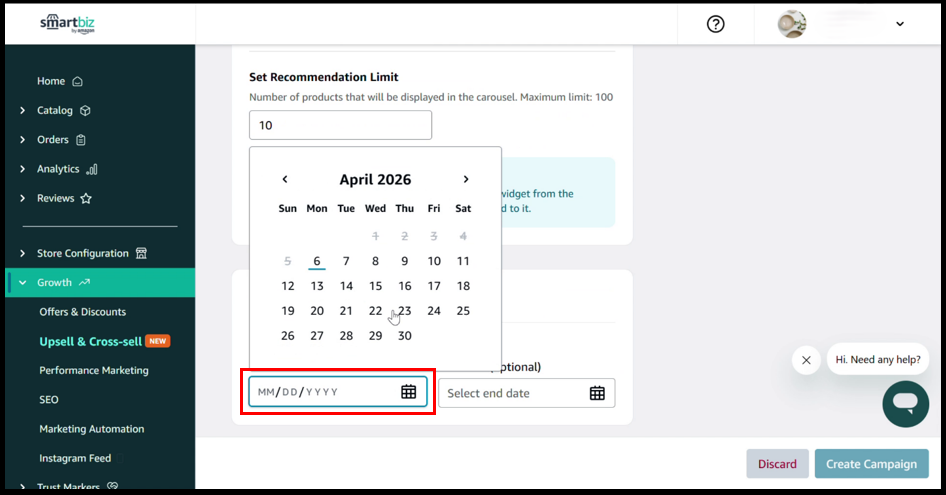Open the chat support bubble icon
The width and height of the screenshot is (946, 495).
click(x=904, y=403)
